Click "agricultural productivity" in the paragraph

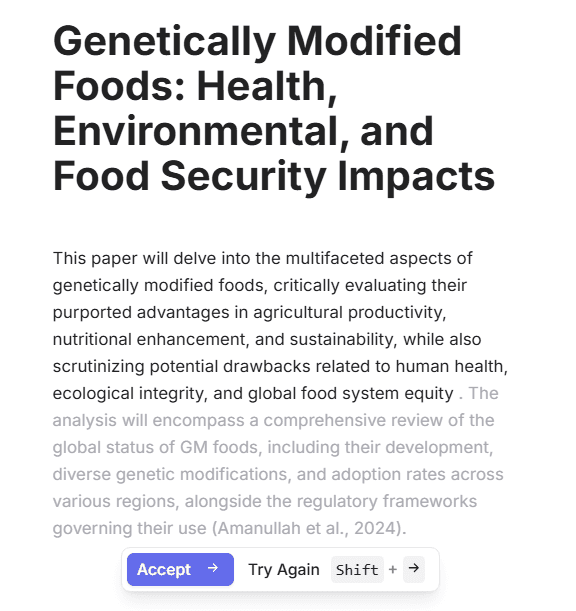(x=348, y=313)
